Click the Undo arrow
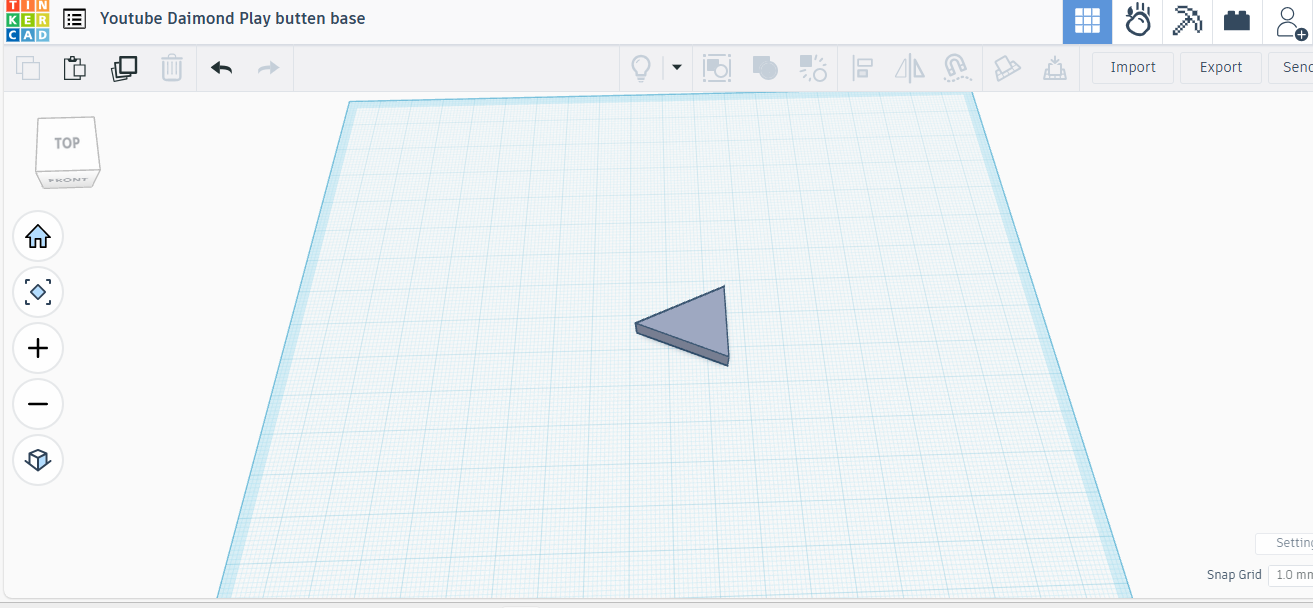The width and height of the screenshot is (1313, 608). point(221,68)
